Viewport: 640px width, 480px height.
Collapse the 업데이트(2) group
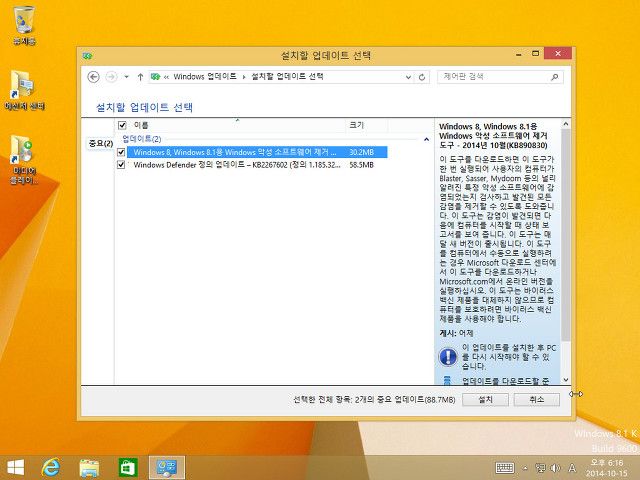tap(426, 140)
